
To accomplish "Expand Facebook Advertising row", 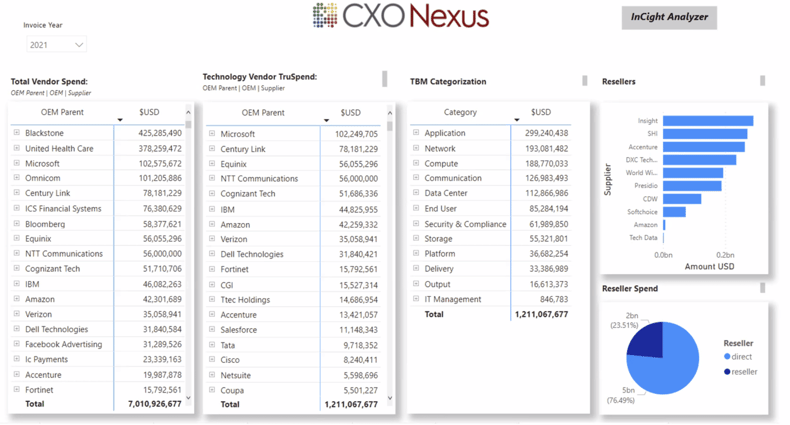I will coord(17,344).
